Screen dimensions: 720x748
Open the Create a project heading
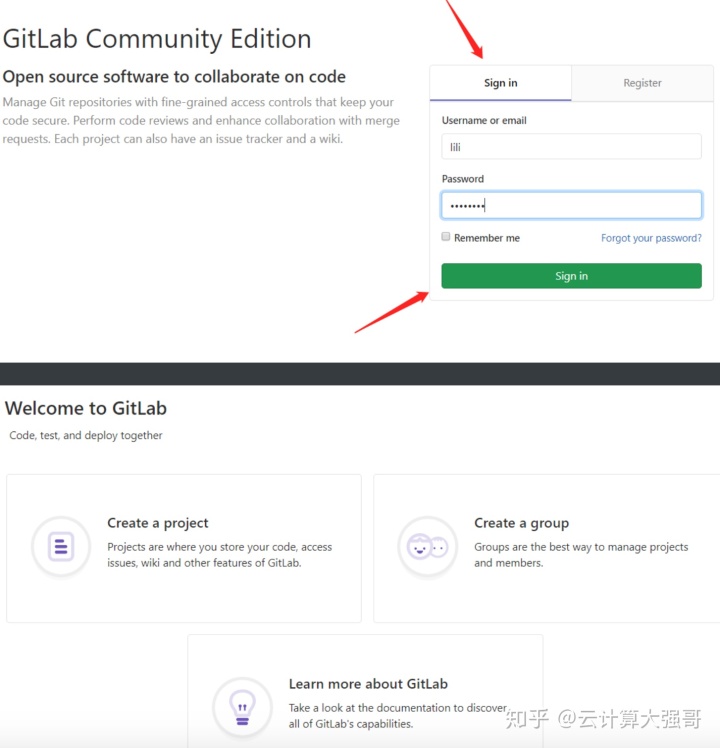157,523
